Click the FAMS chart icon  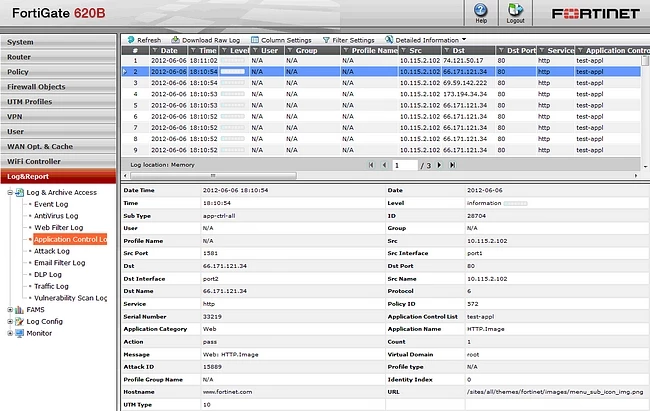[19, 310]
